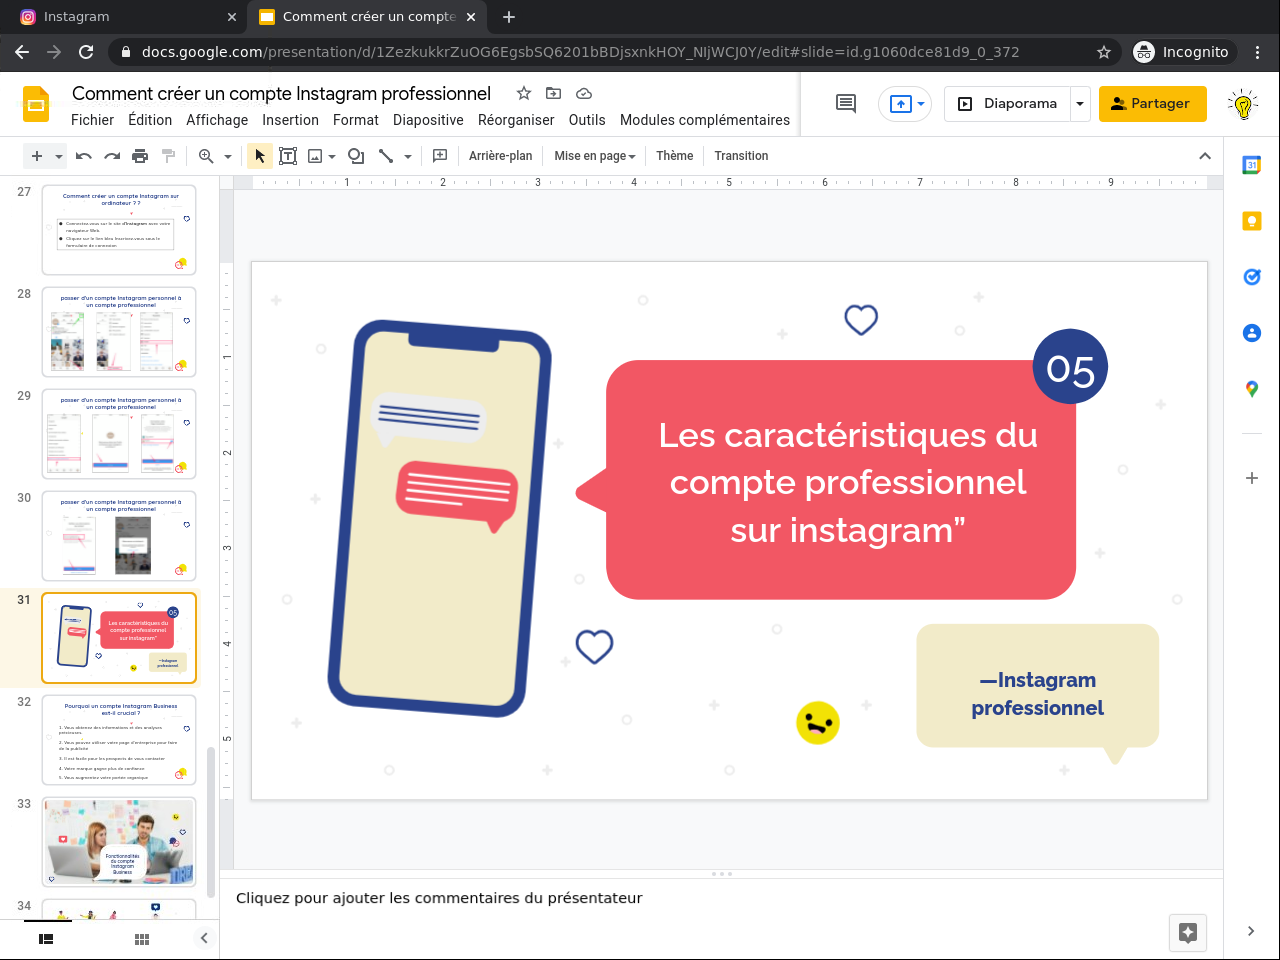Select the shape insertion tool
The height and width of the screenshot is (960, 1280).
(x=355, y=156)
